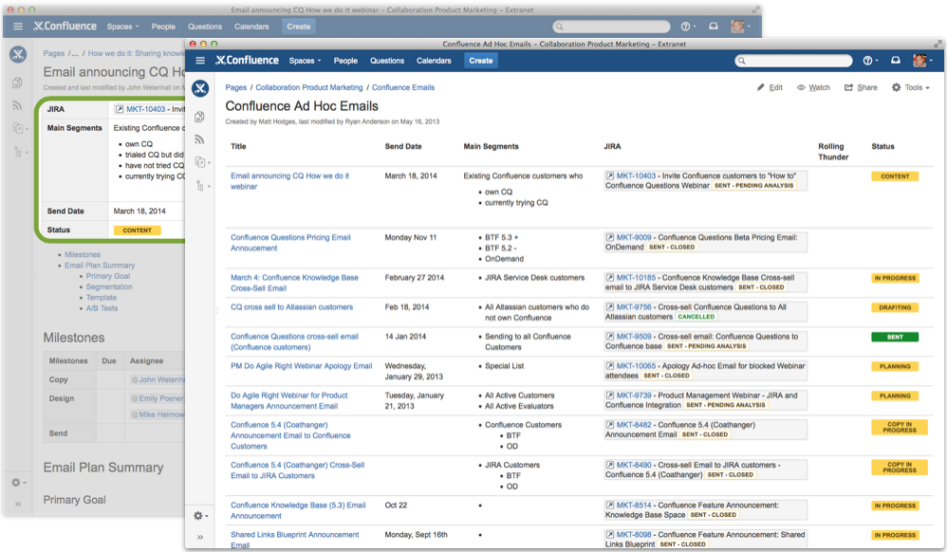Open Calendars menu in the back window
Screen dimensions: 947x552
[251, 27]
